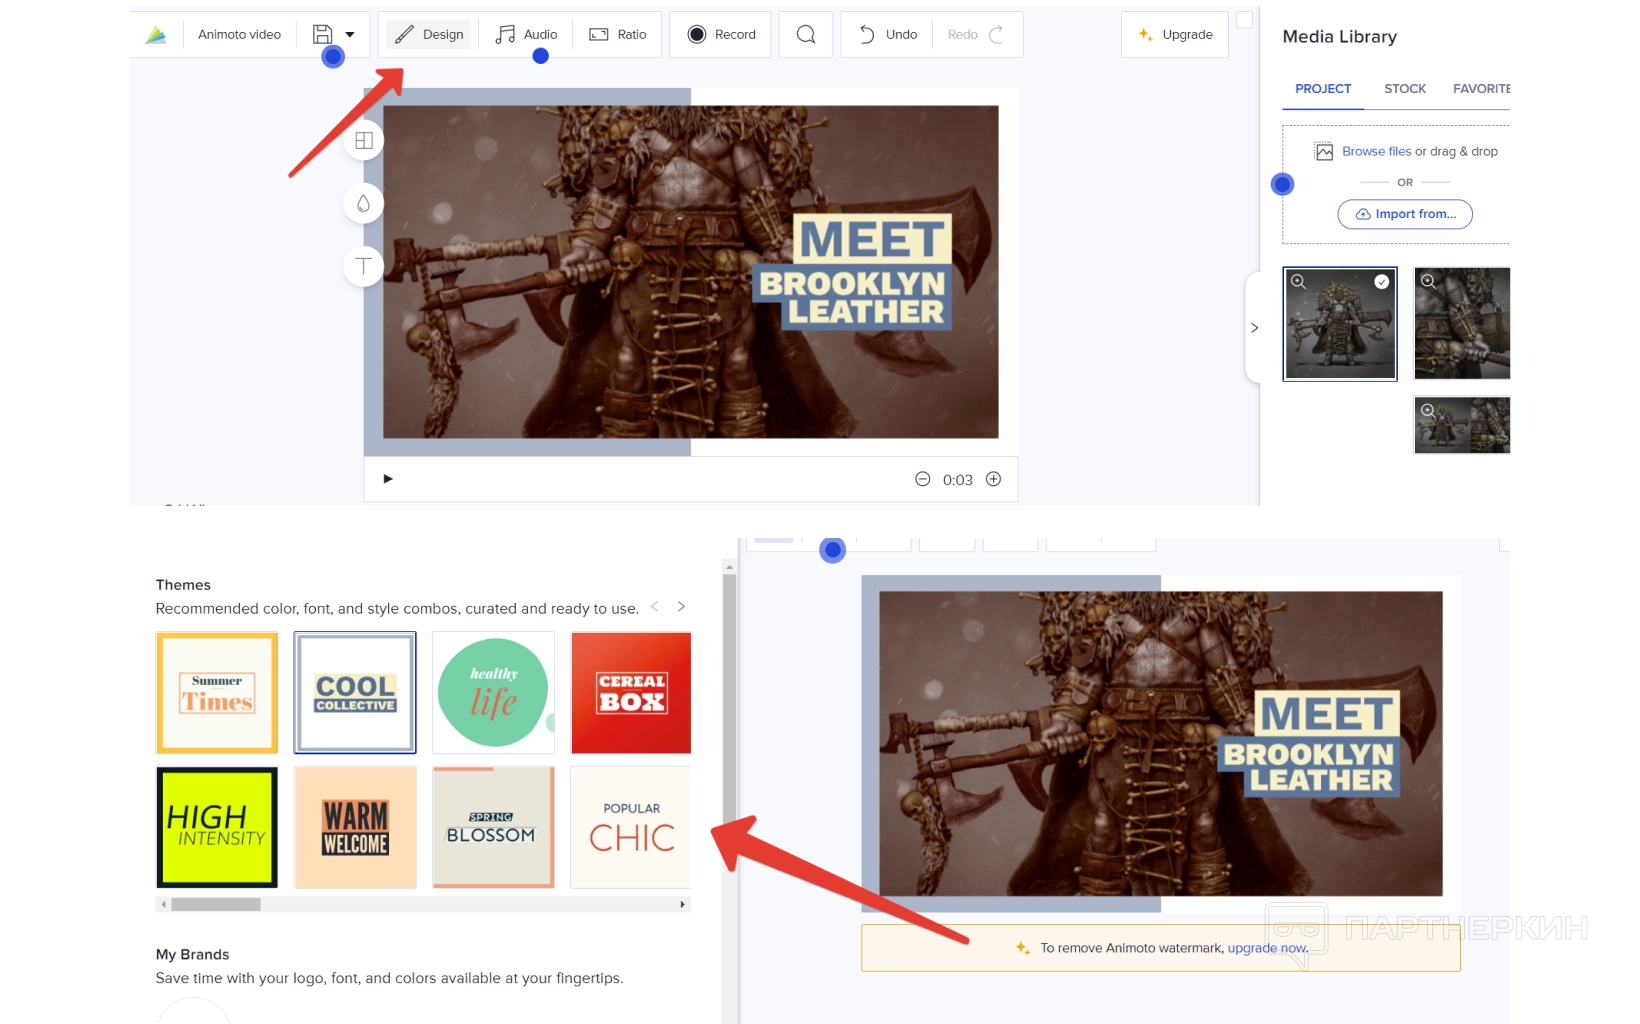Click the Animoto logo icon
The image size is (1640, 1024).
[156, 35]
